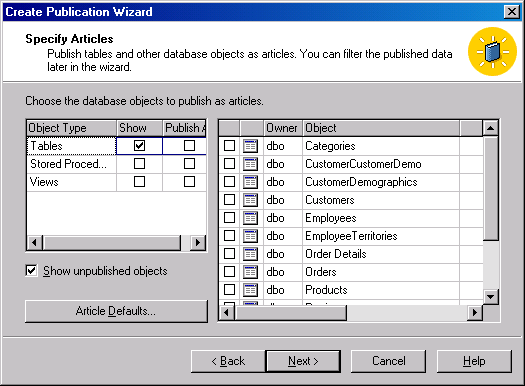This screenshot has width=525, height=386.
Task: Open wizard Help
Action: click(x=474, y=361)
